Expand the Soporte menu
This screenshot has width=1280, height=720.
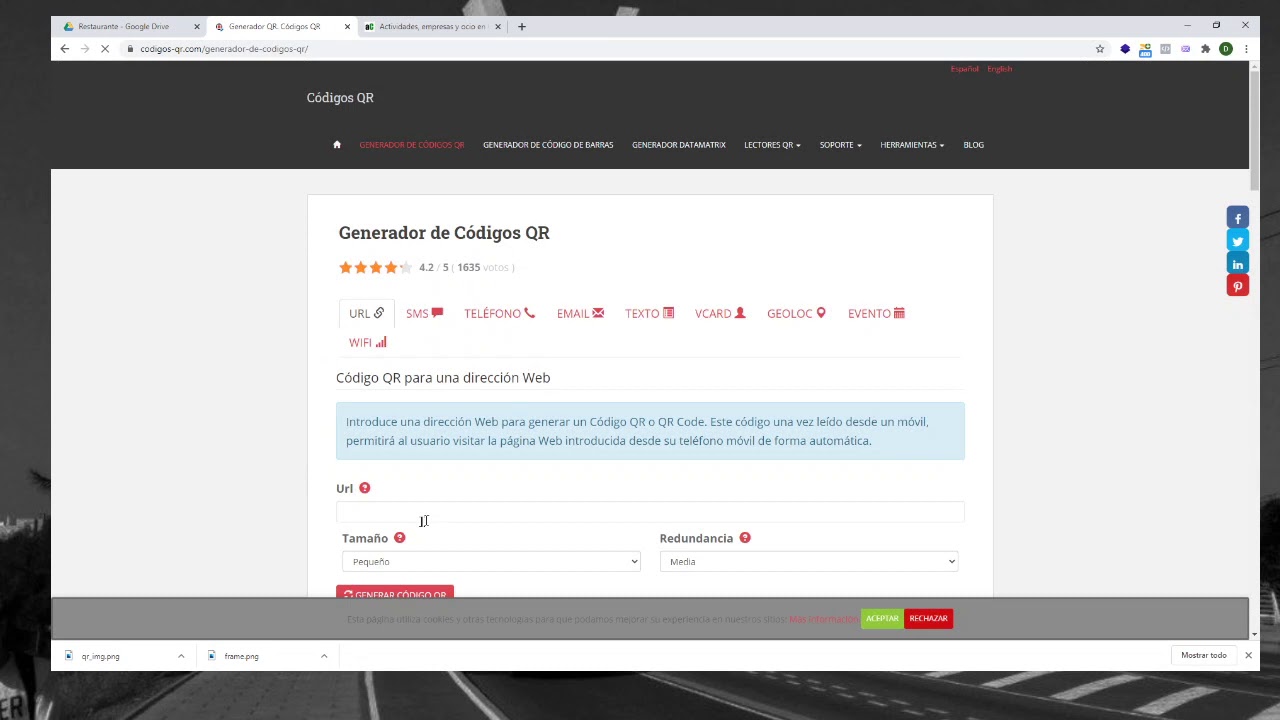tap(840, 145)
